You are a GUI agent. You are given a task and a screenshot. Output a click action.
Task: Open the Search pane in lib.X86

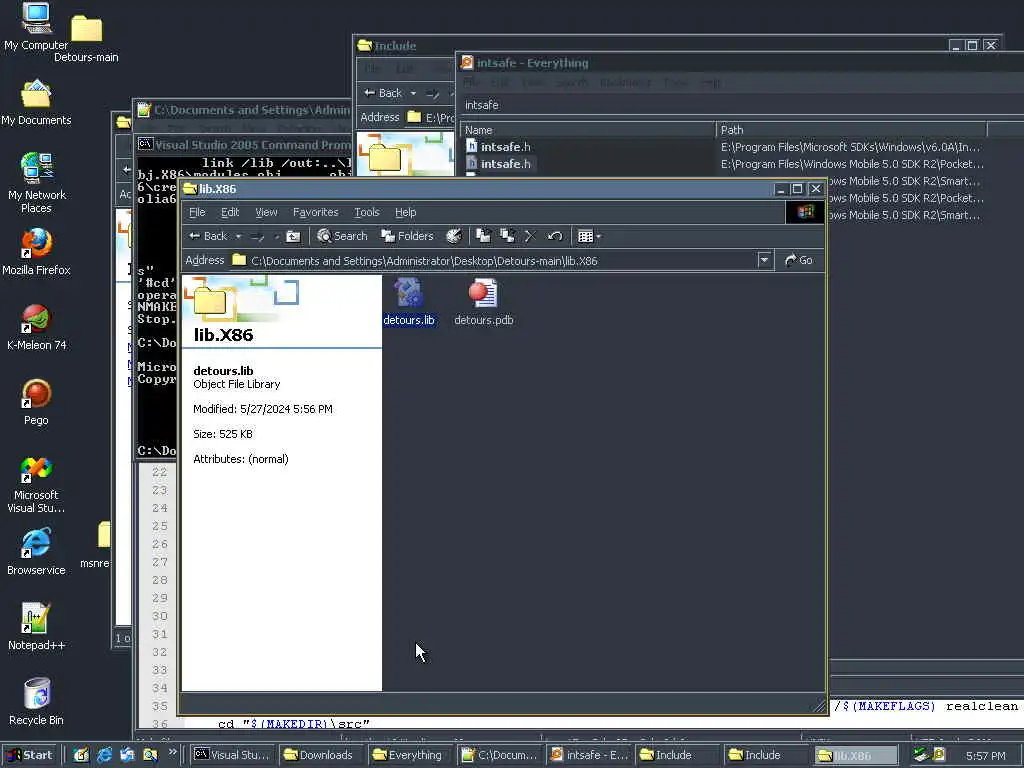[x=342, y=236]
